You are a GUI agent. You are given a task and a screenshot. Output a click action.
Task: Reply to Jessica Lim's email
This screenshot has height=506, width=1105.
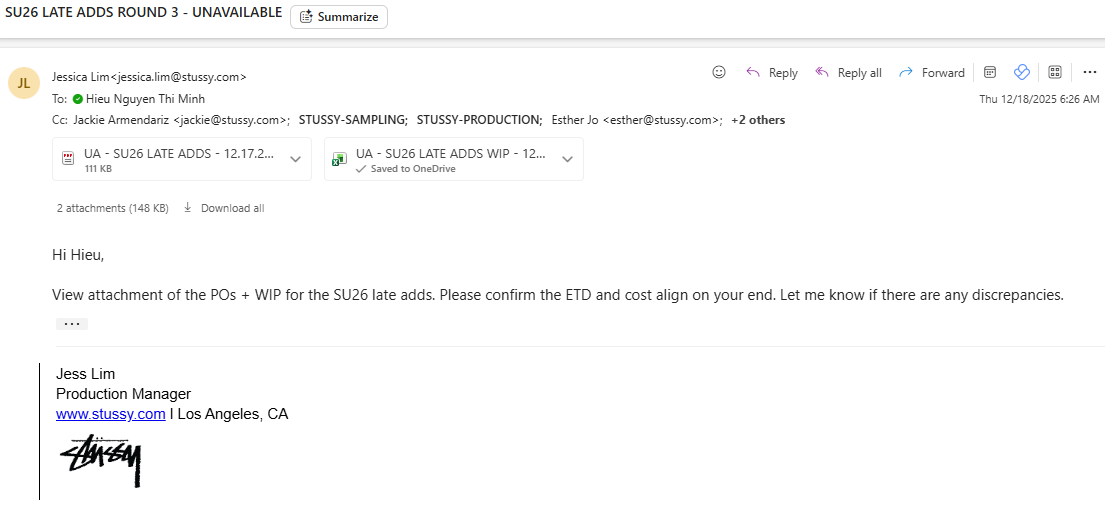pyautogui.click(x=771, y=73)
